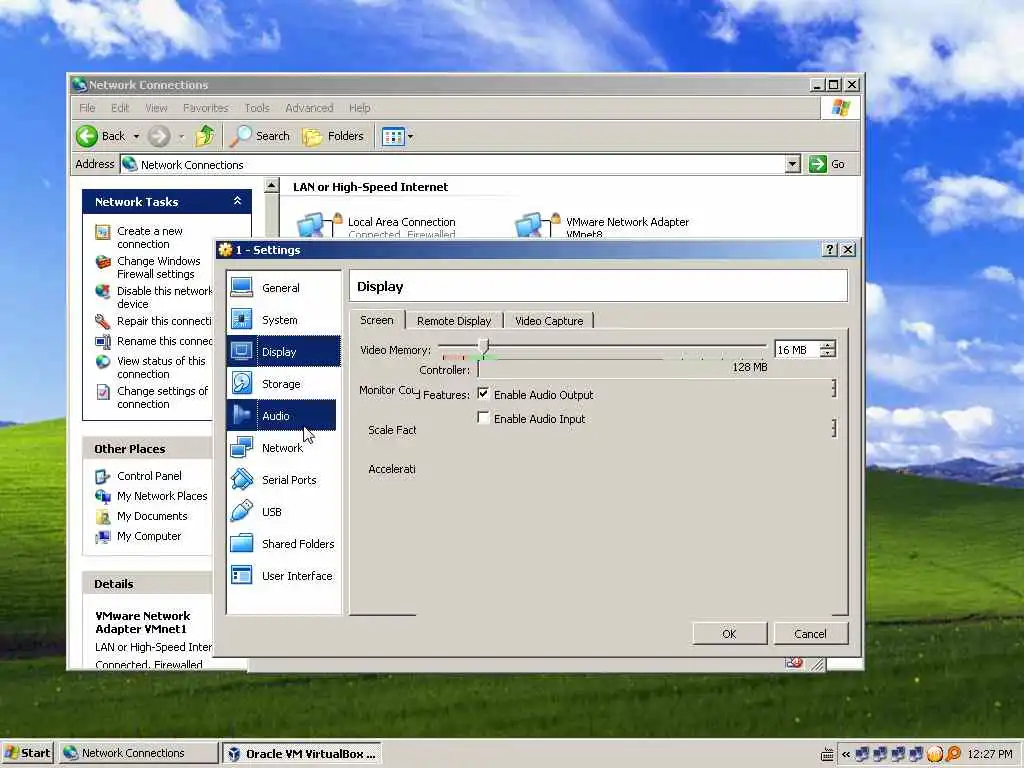Open the Network settings category
The height and width of the screenshot is (768, 1024).
[283, 448]
